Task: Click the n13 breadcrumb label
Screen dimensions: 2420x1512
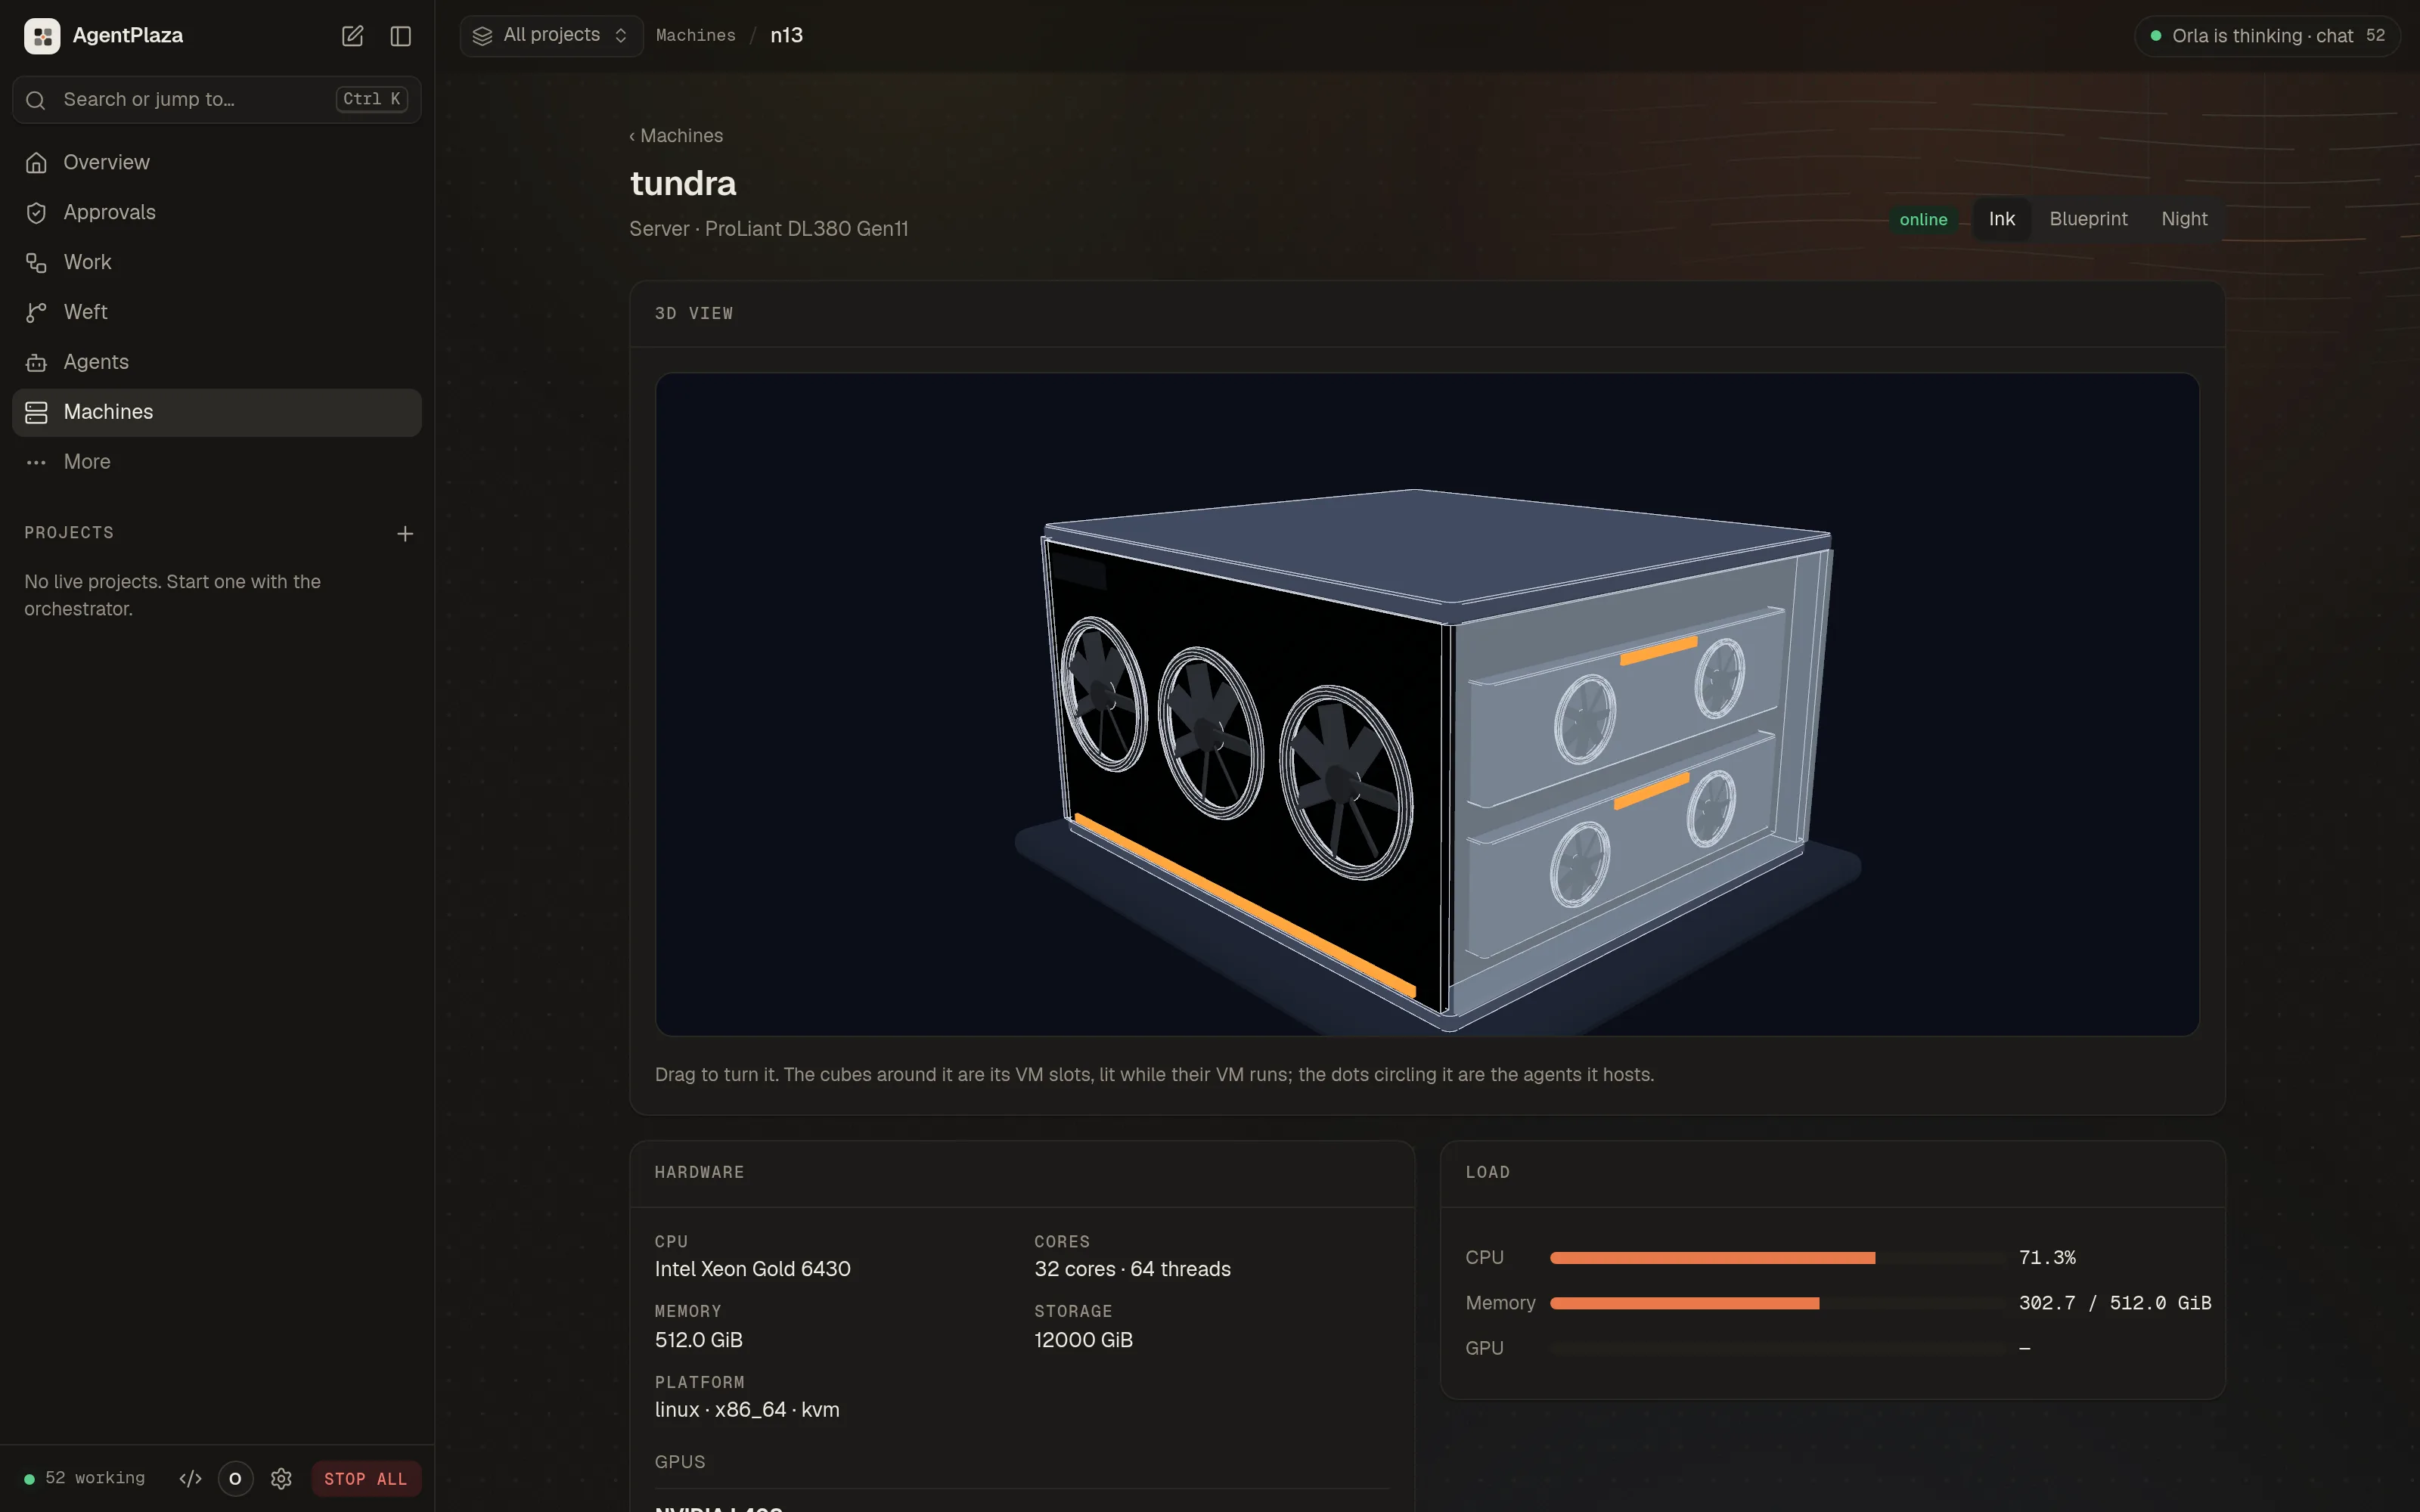Action: (786, 36)
